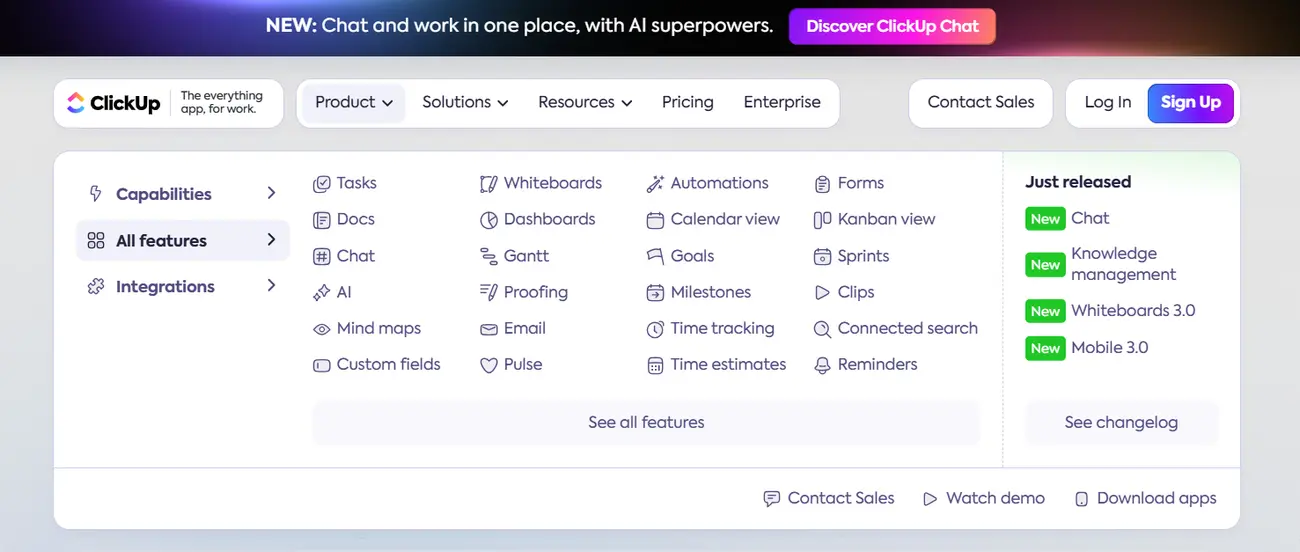This screenshot has height=552, width=1300.
Task: Click the Gantt chart icon
Action: (489, 257)
